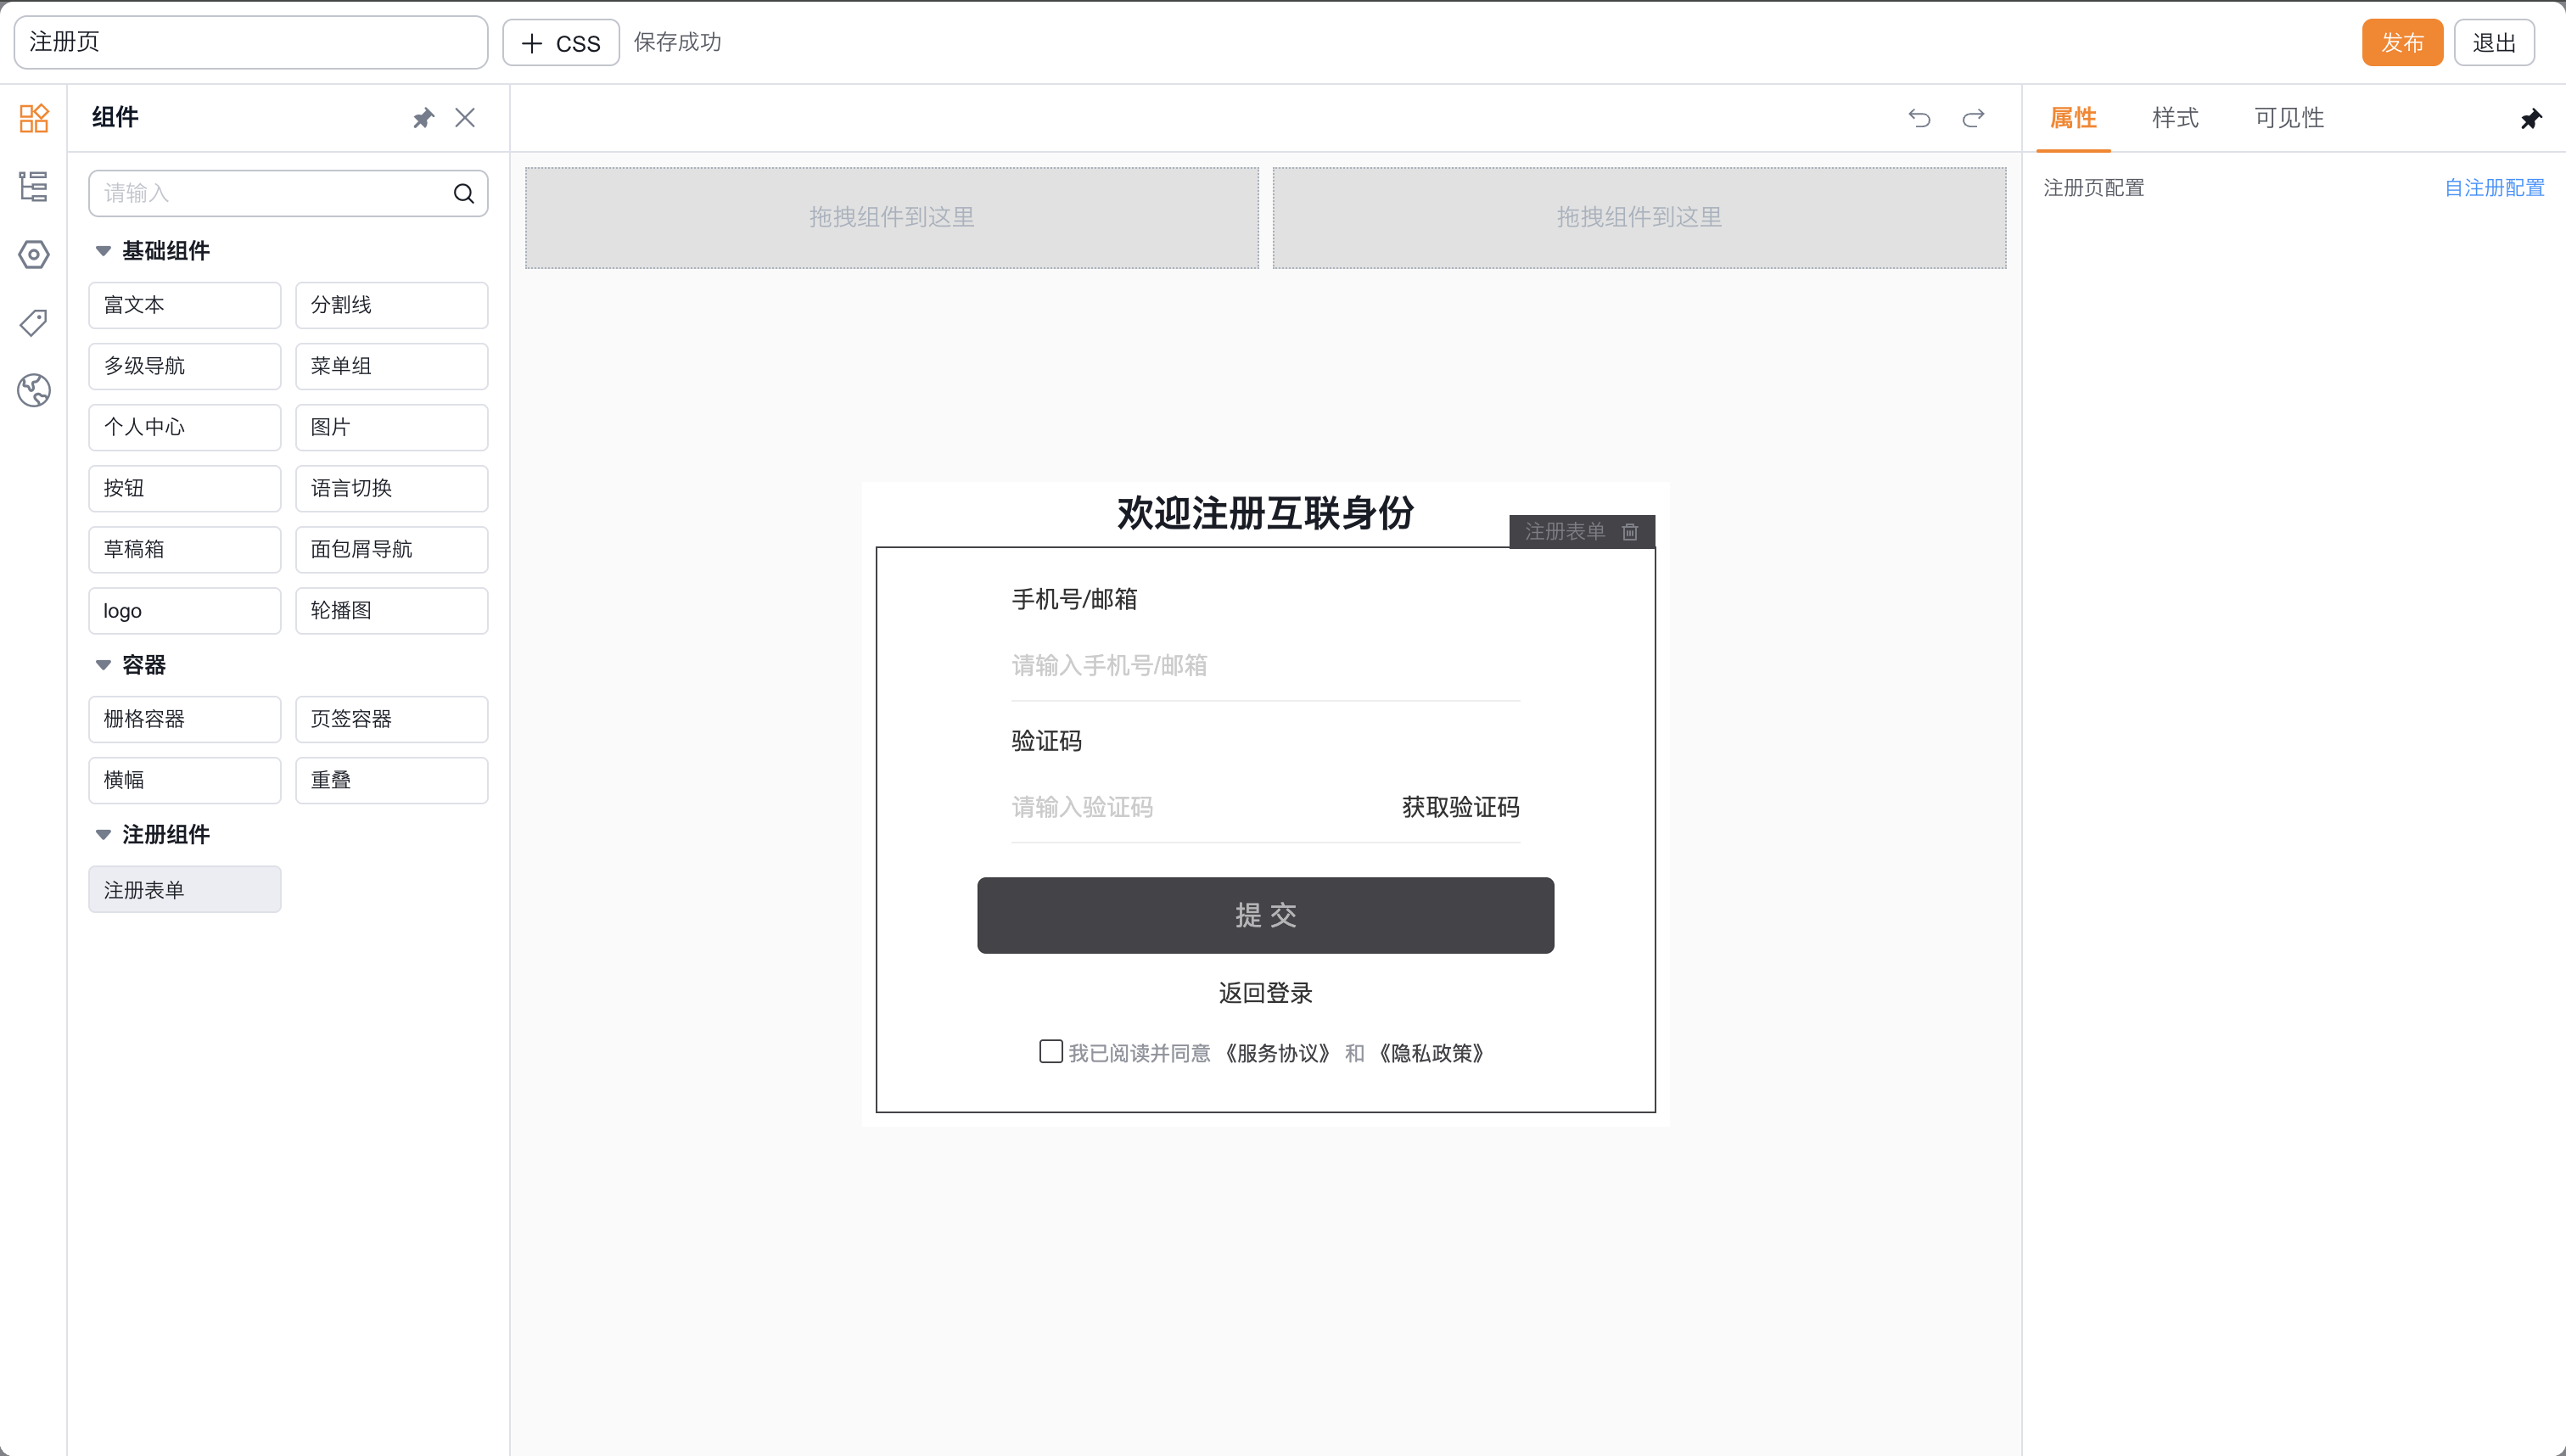Viewport: 2566px width, 1456px height.
Task: Open the 自注册配置 link
Action: tap(2494, 188)
